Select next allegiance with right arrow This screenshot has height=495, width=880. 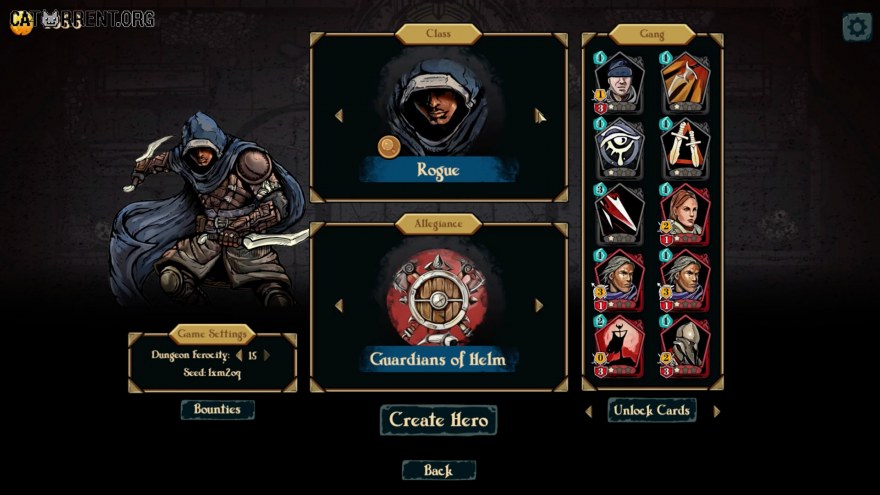point(539,305)
